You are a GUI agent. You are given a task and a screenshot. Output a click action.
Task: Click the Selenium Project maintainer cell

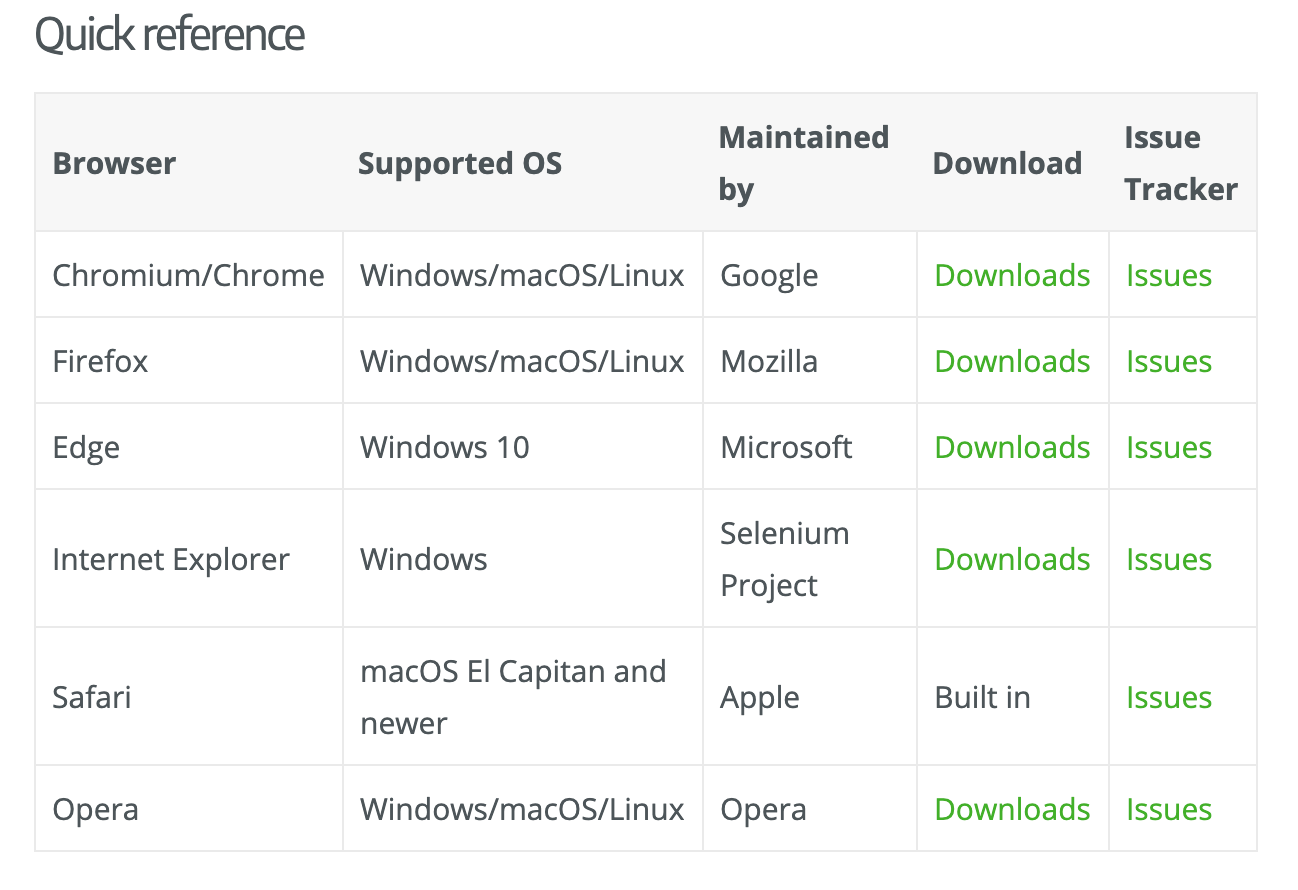pos(784,560)
